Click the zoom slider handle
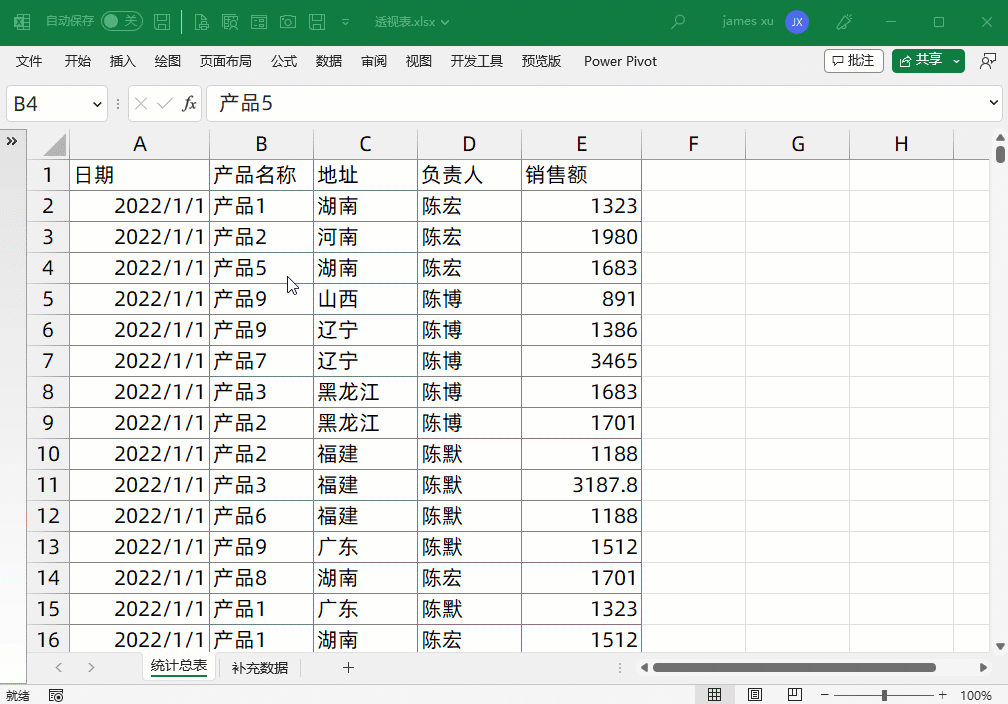1008x704 pixels. [x=885, y=695]
